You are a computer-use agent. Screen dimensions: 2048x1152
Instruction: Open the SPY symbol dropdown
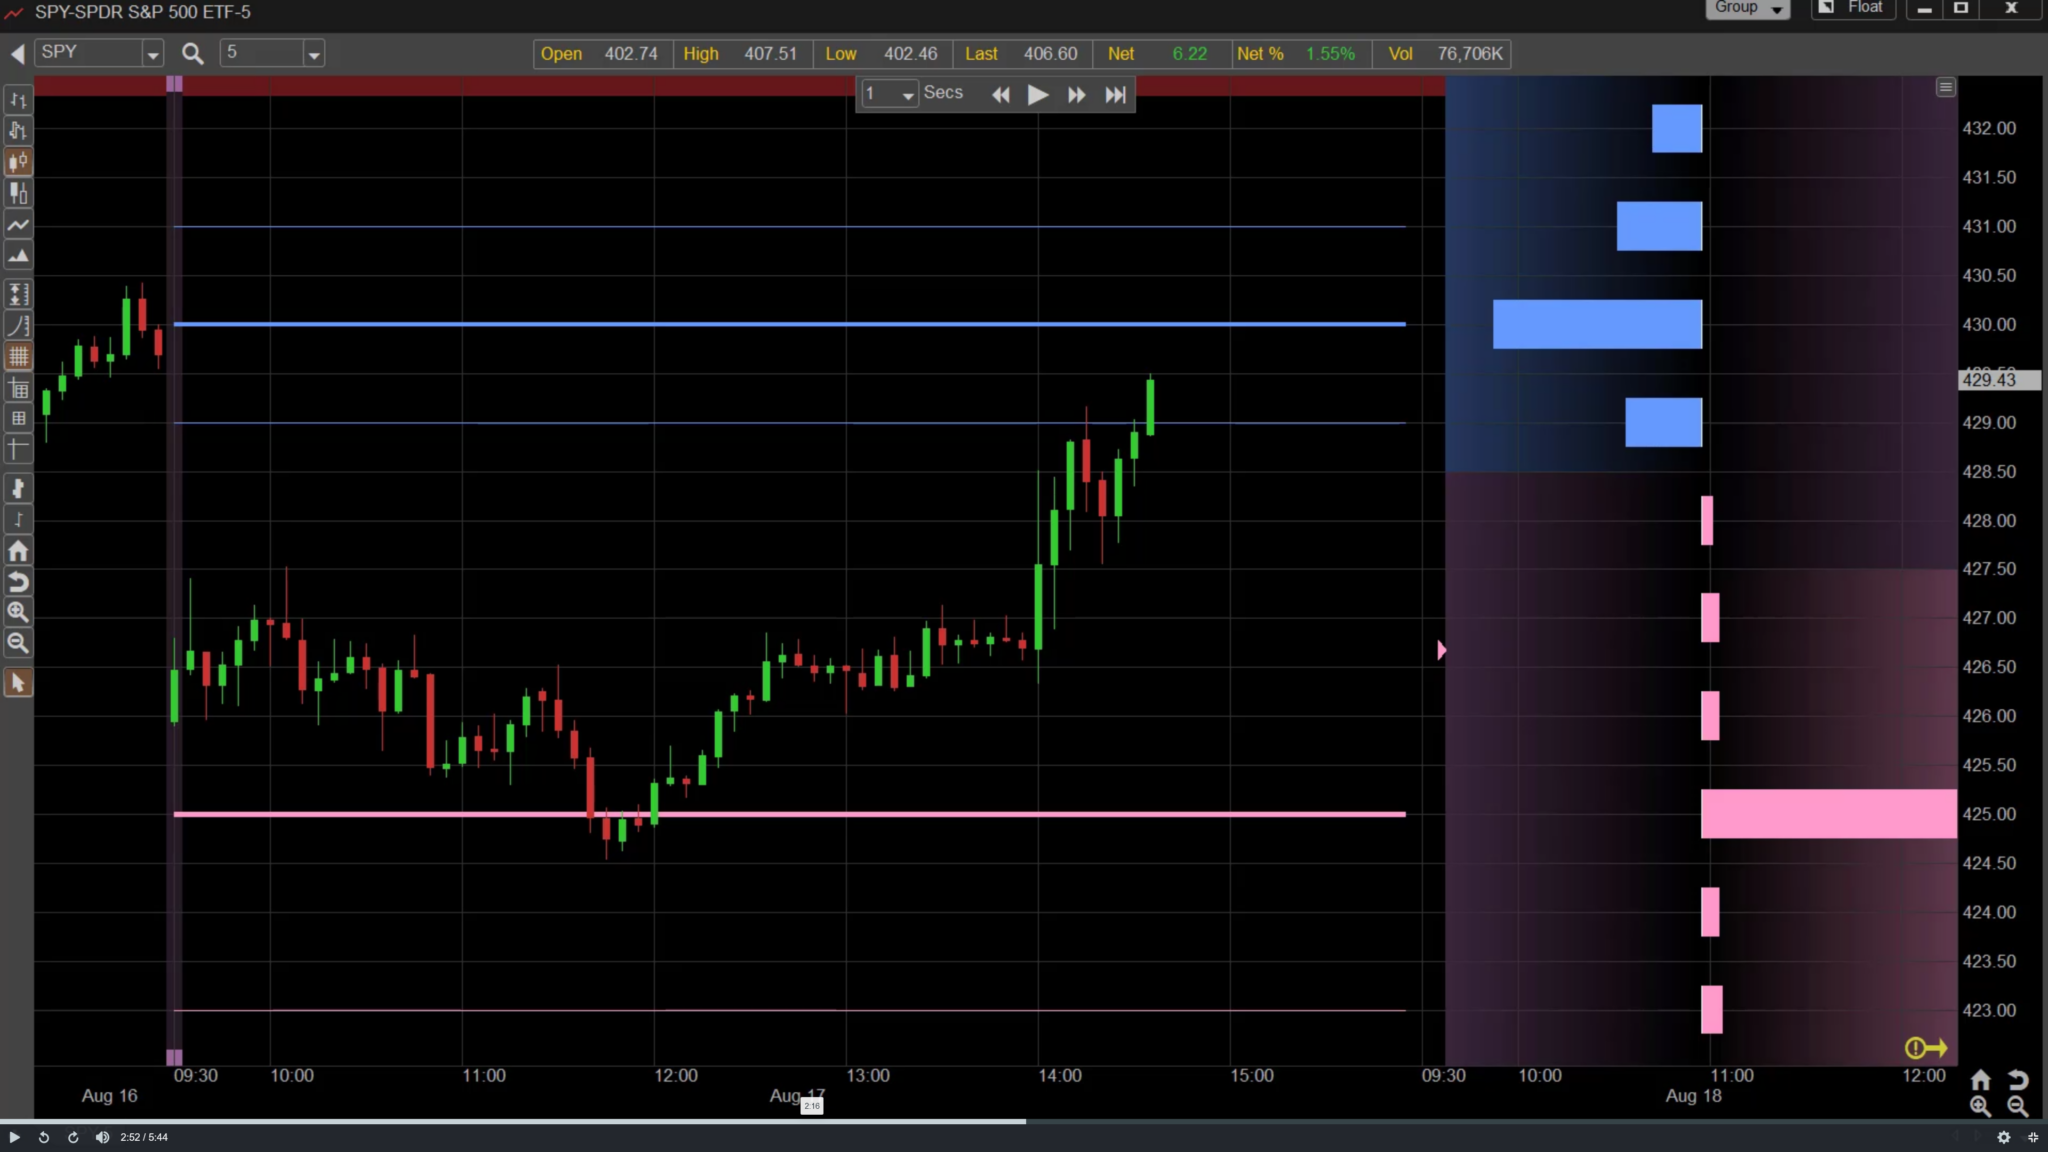[153, 53]
